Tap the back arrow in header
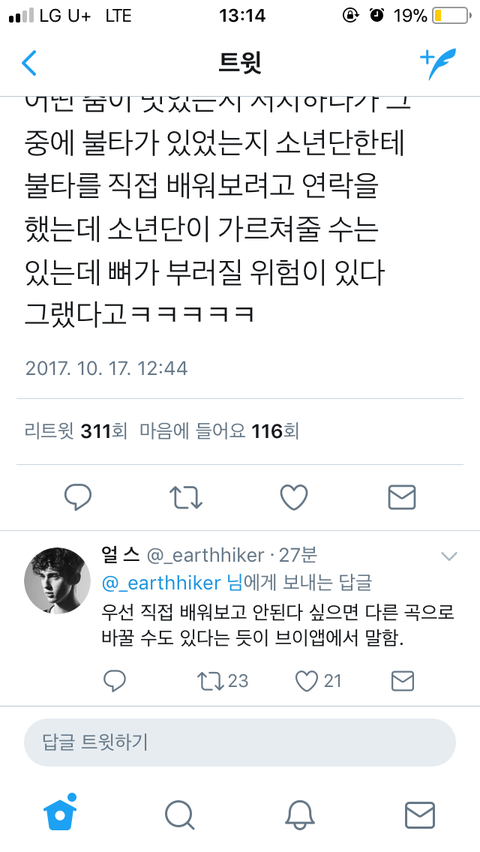This screenshot has height=852, width=480. [29, 63]
